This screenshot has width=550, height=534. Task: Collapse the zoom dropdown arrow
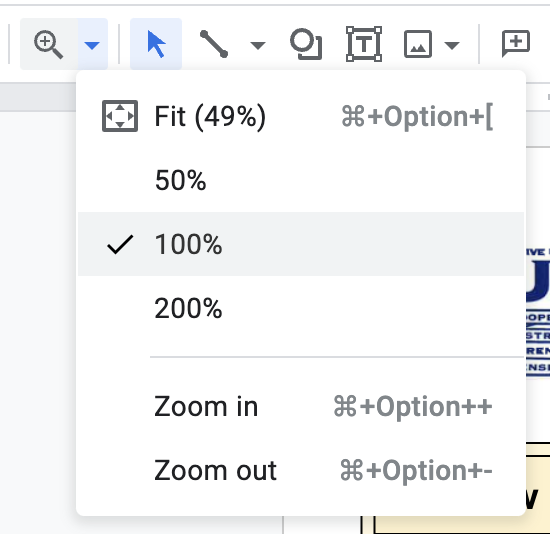[92, 45]
